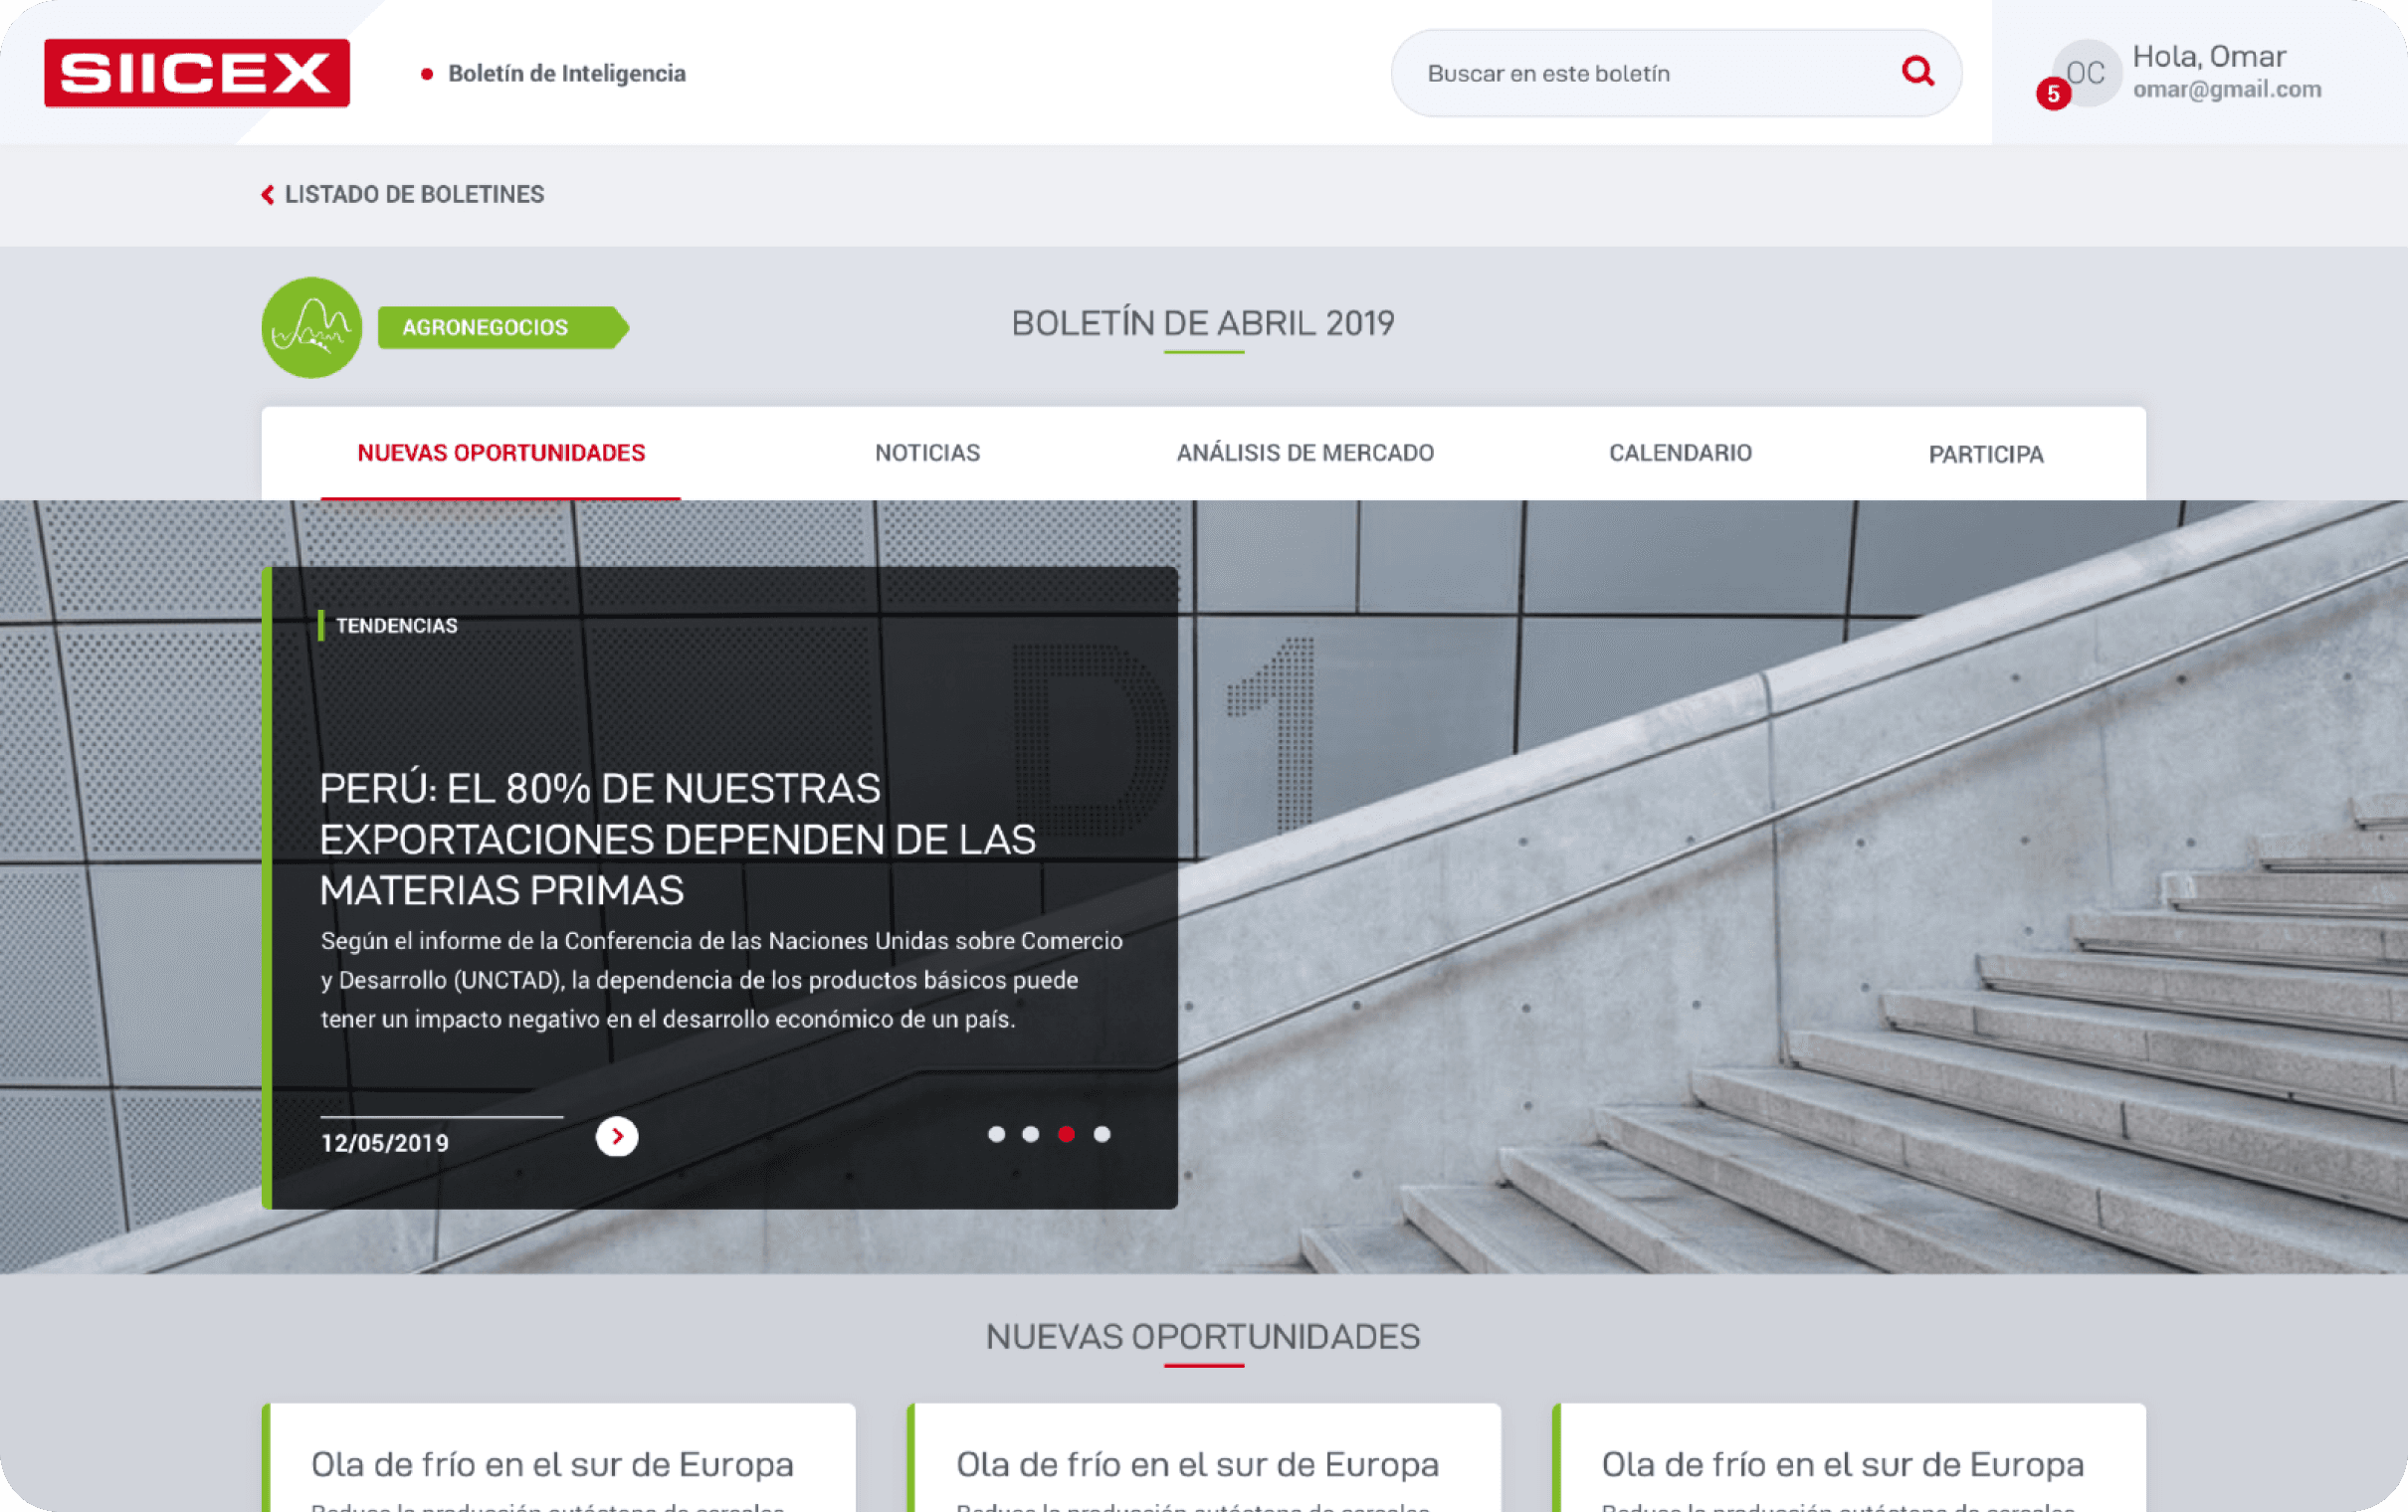Select the fourth carousel dot
This screenshot has width=2408, height=1512.
click(1102, 1134)
